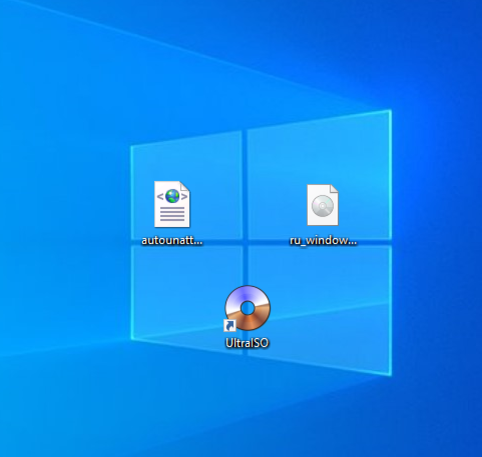
Task: Click the "autounatt..." file name label
Action: (x=172, y=240)
